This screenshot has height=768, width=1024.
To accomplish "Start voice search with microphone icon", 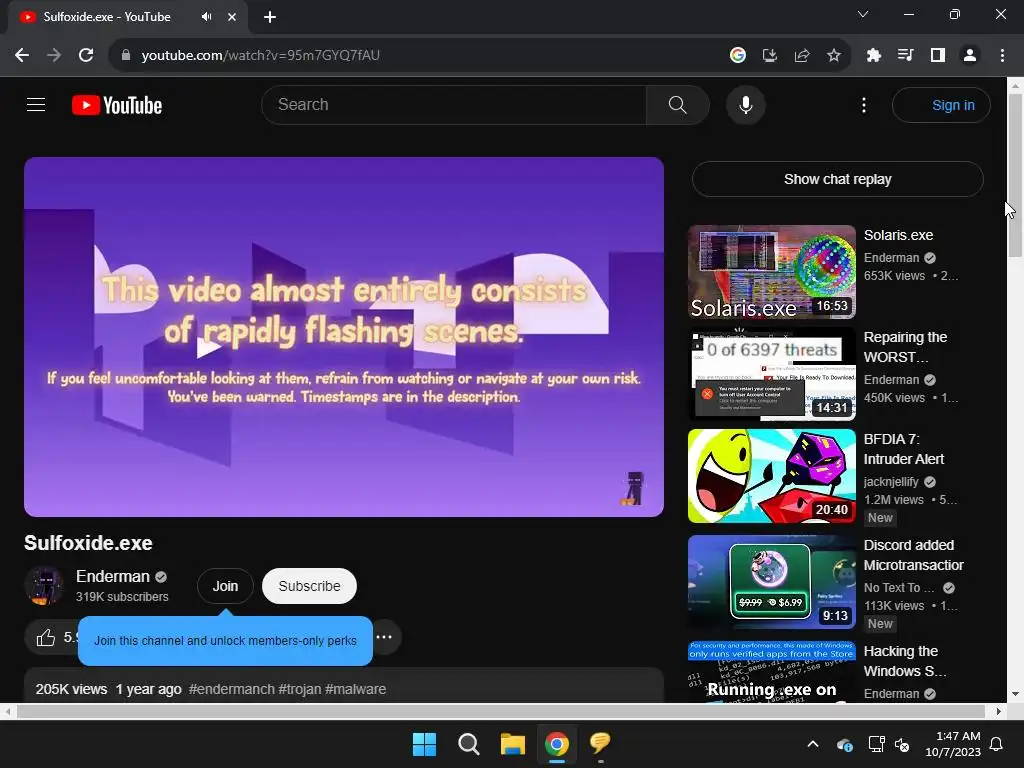I will 745,104.
